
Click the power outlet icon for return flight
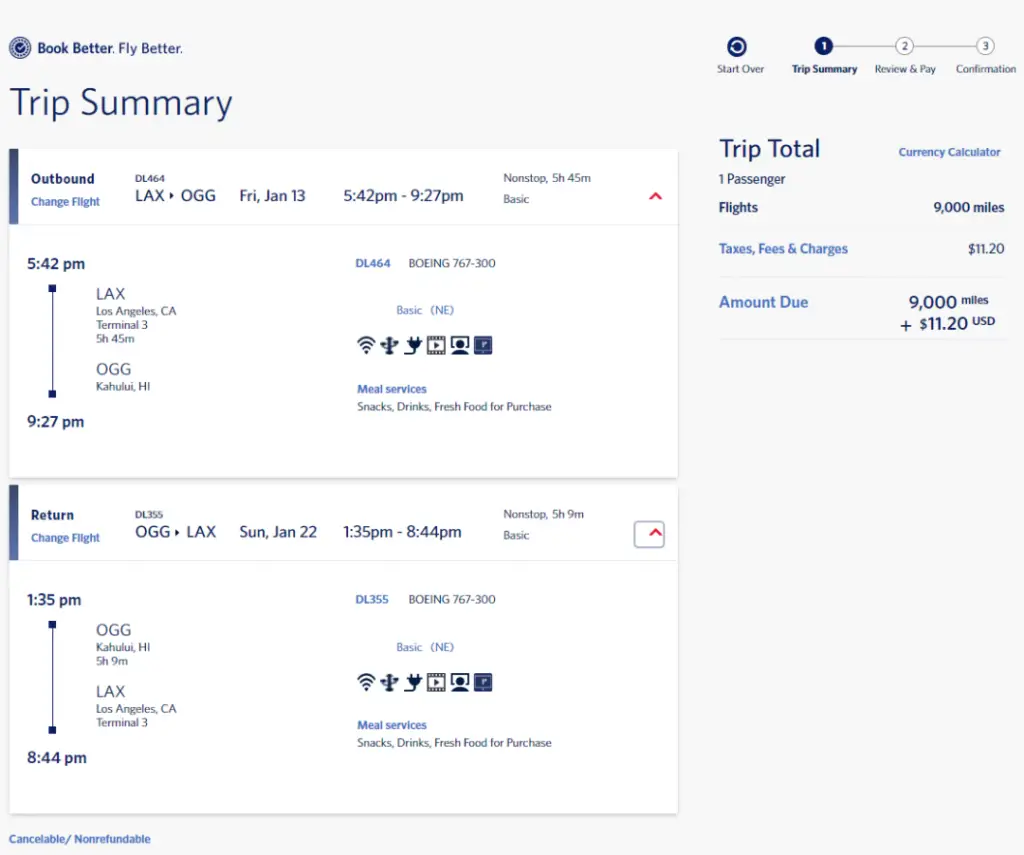tap(412, 683)
